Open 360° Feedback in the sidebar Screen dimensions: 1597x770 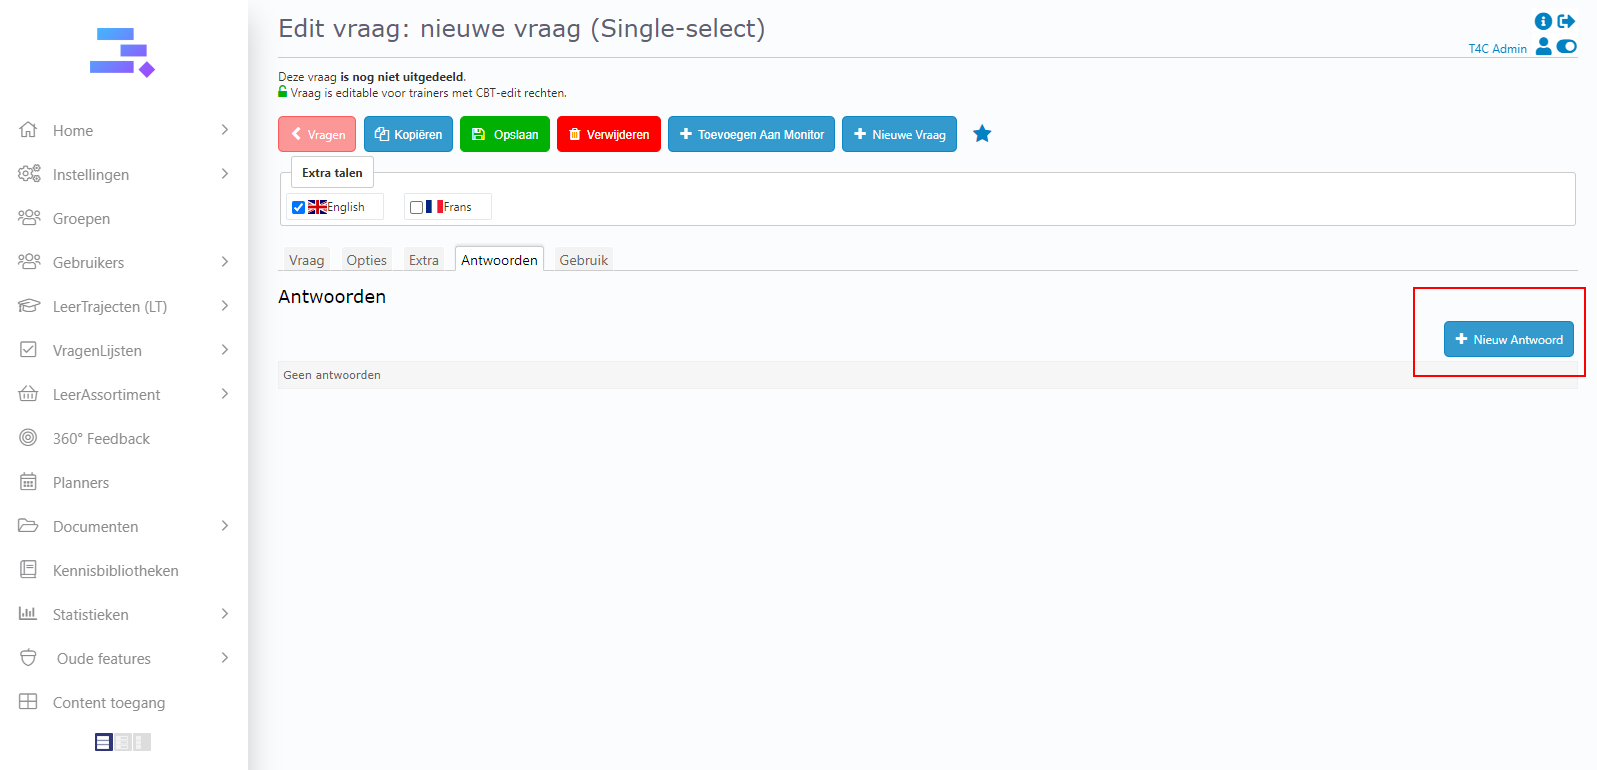pyautogui.click(x=101, y=439)
